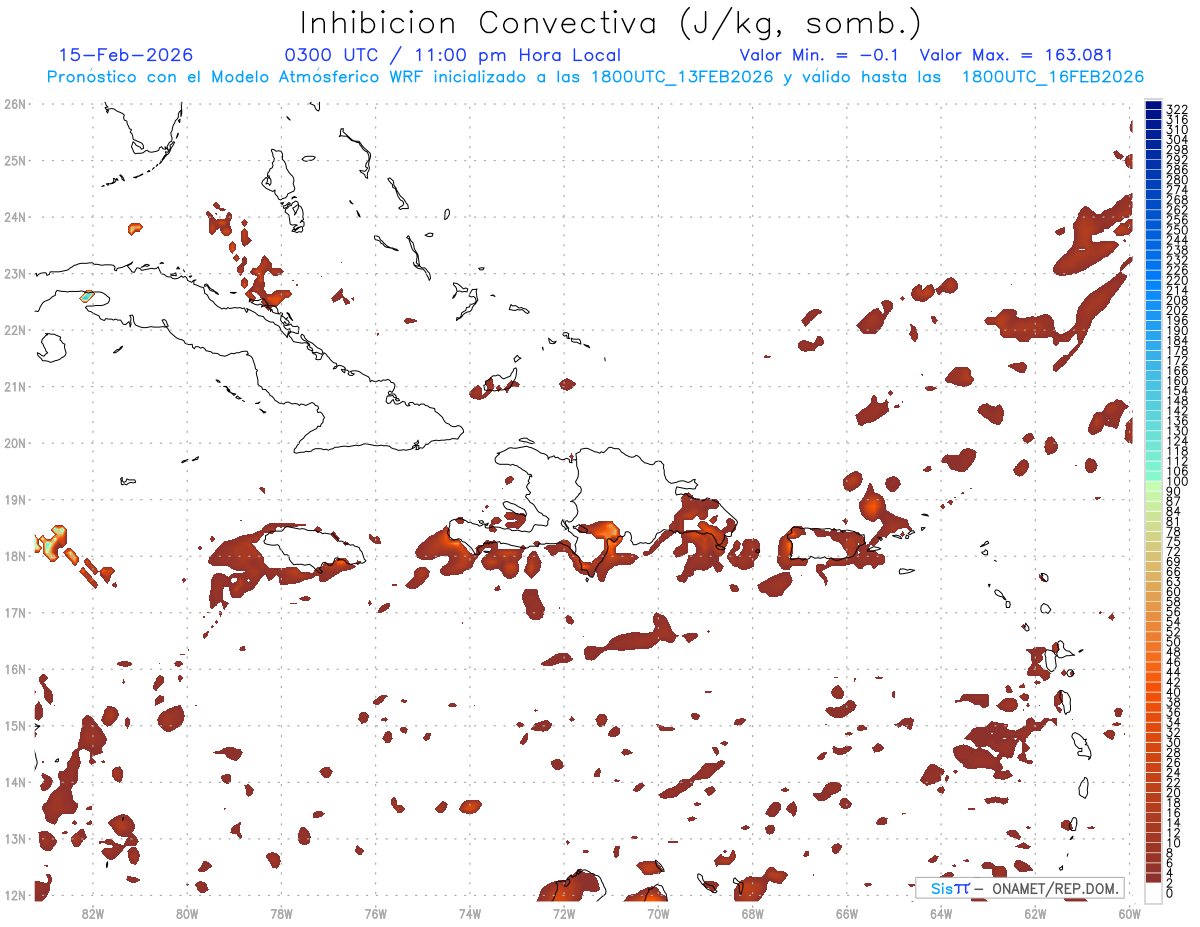
Task: Click the '82W' longitude label
Action: click(x=93, y=913)
